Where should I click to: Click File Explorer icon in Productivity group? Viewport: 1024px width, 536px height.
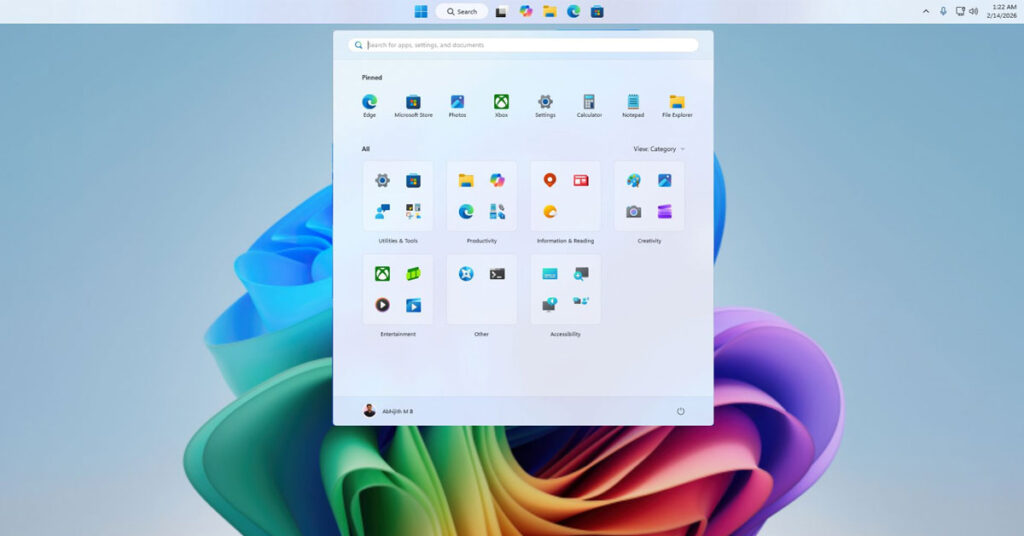(466, 180)
